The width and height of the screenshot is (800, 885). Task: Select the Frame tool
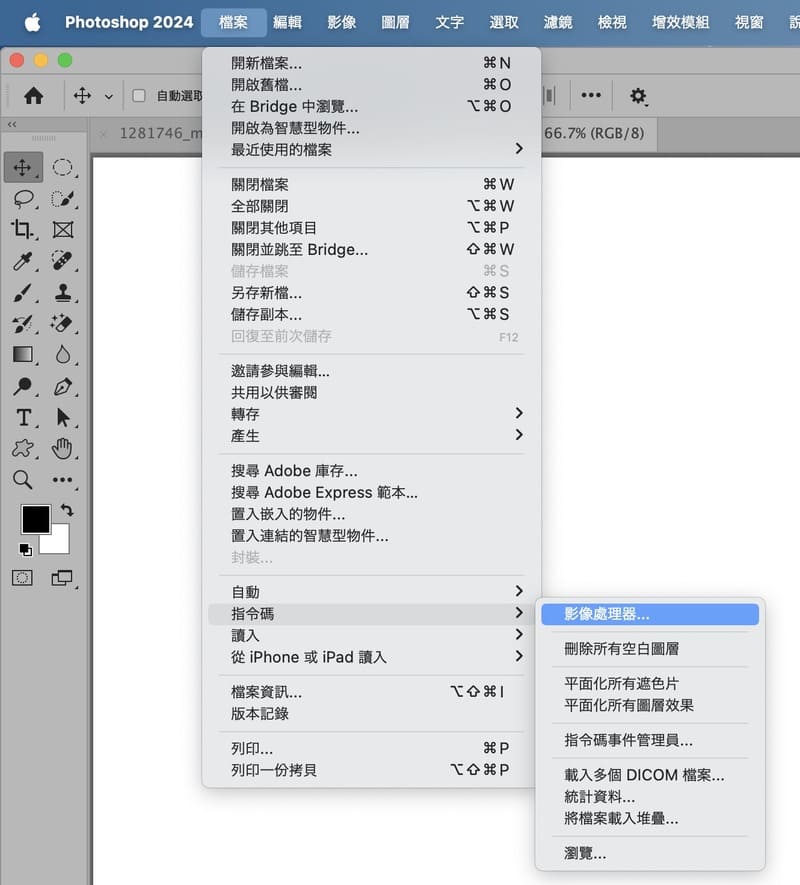[63, 229]
